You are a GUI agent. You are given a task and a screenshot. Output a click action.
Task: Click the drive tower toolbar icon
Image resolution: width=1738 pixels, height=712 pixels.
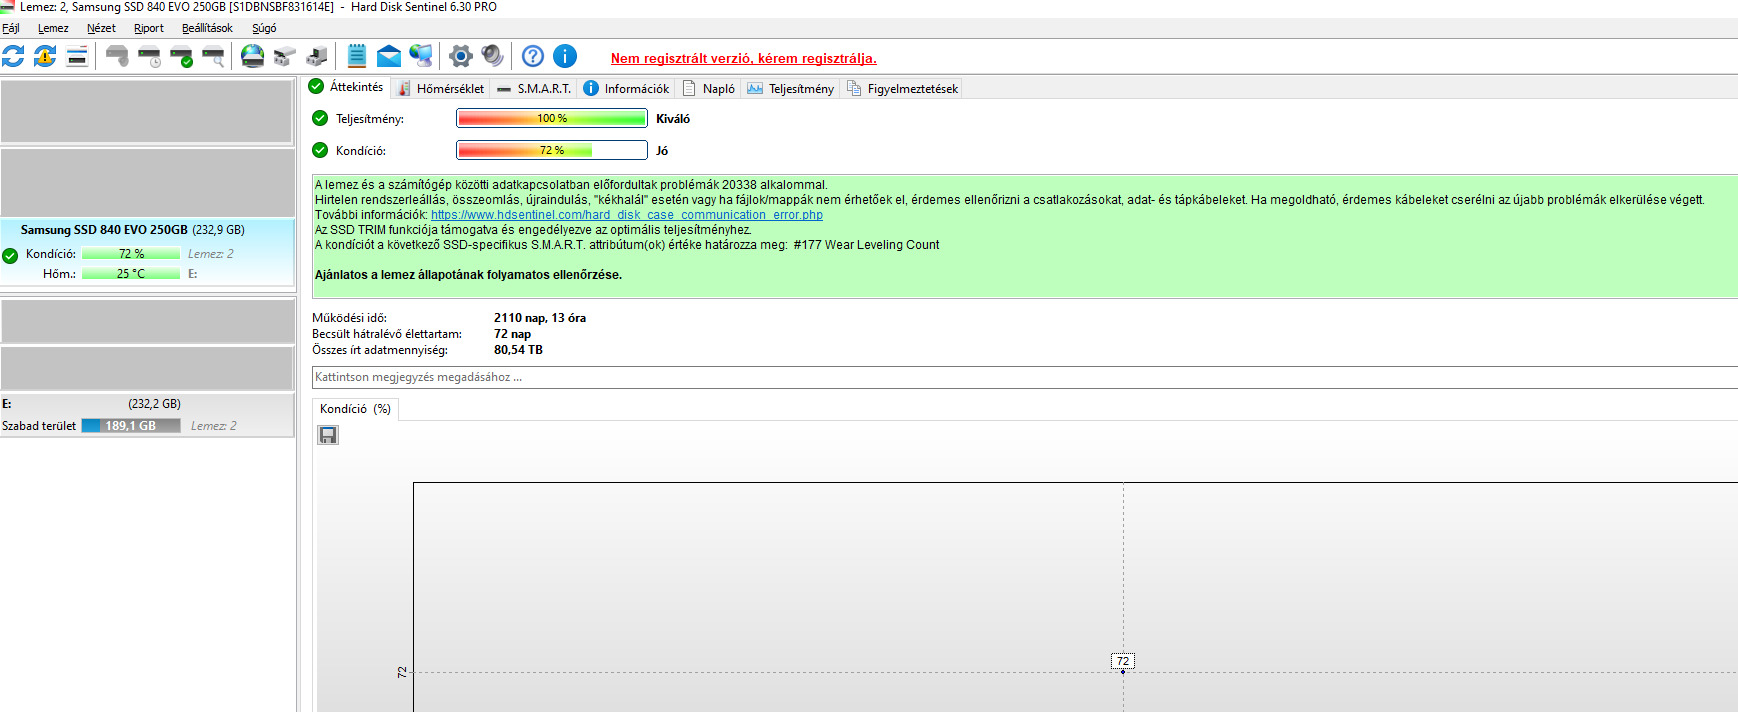pos(317,56)
